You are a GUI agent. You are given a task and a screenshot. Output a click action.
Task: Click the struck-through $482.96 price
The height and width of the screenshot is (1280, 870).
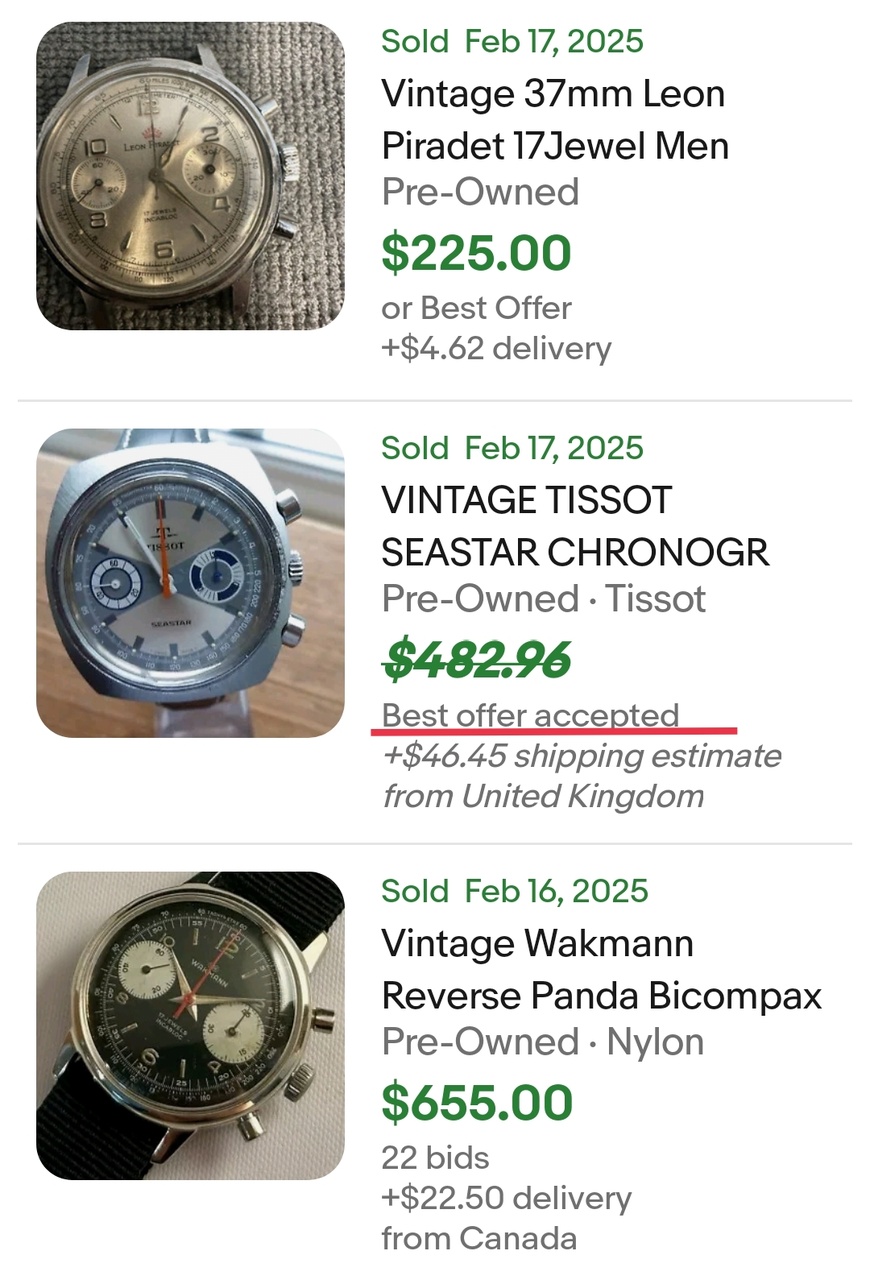pyautogui.click(x=476, y=659)
